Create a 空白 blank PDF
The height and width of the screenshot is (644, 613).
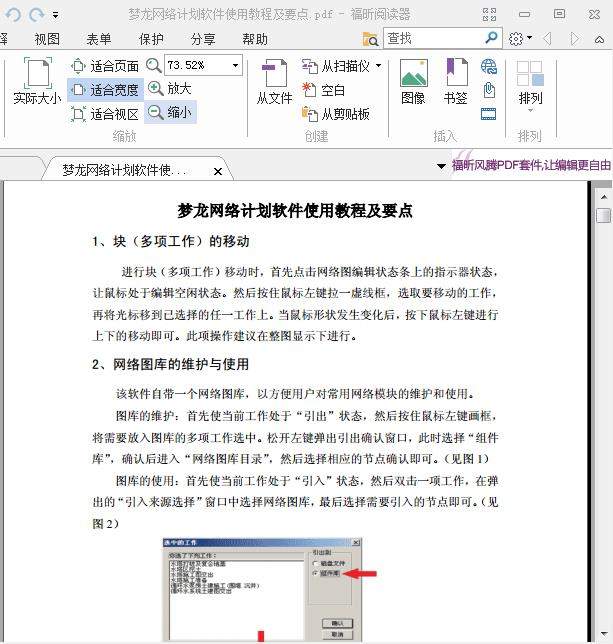(324, 90)
